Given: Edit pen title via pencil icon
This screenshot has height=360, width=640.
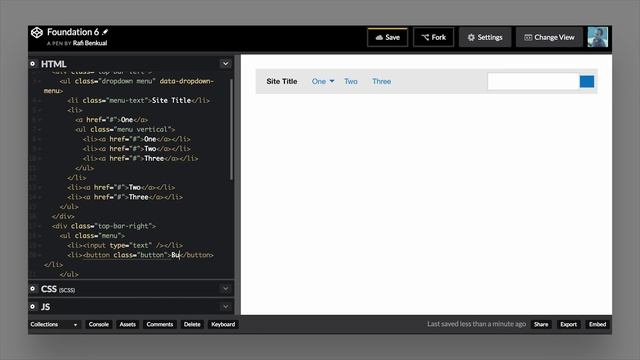Looking at the screenshot, I should pyautogui.click(x=105, y=32).
